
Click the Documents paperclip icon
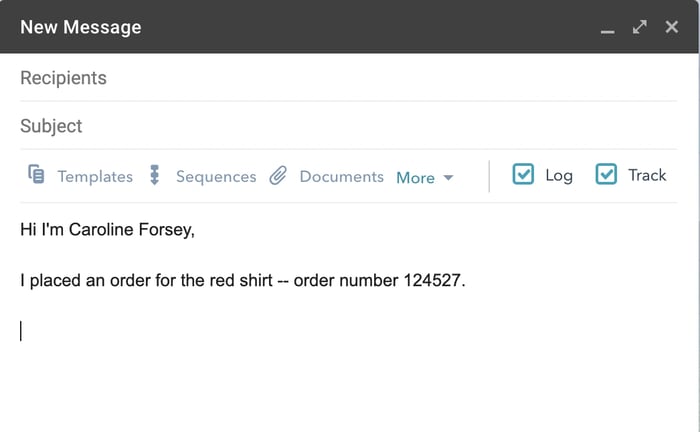(278, 176)
